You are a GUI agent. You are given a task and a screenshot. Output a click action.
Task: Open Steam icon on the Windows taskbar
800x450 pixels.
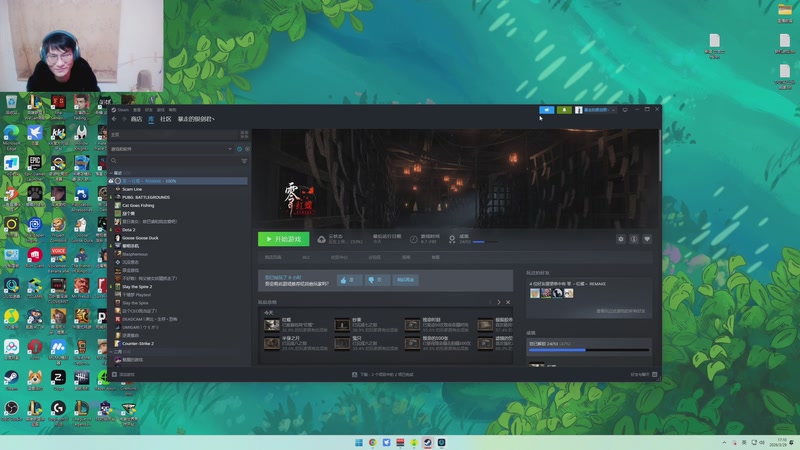pos(428,442)
